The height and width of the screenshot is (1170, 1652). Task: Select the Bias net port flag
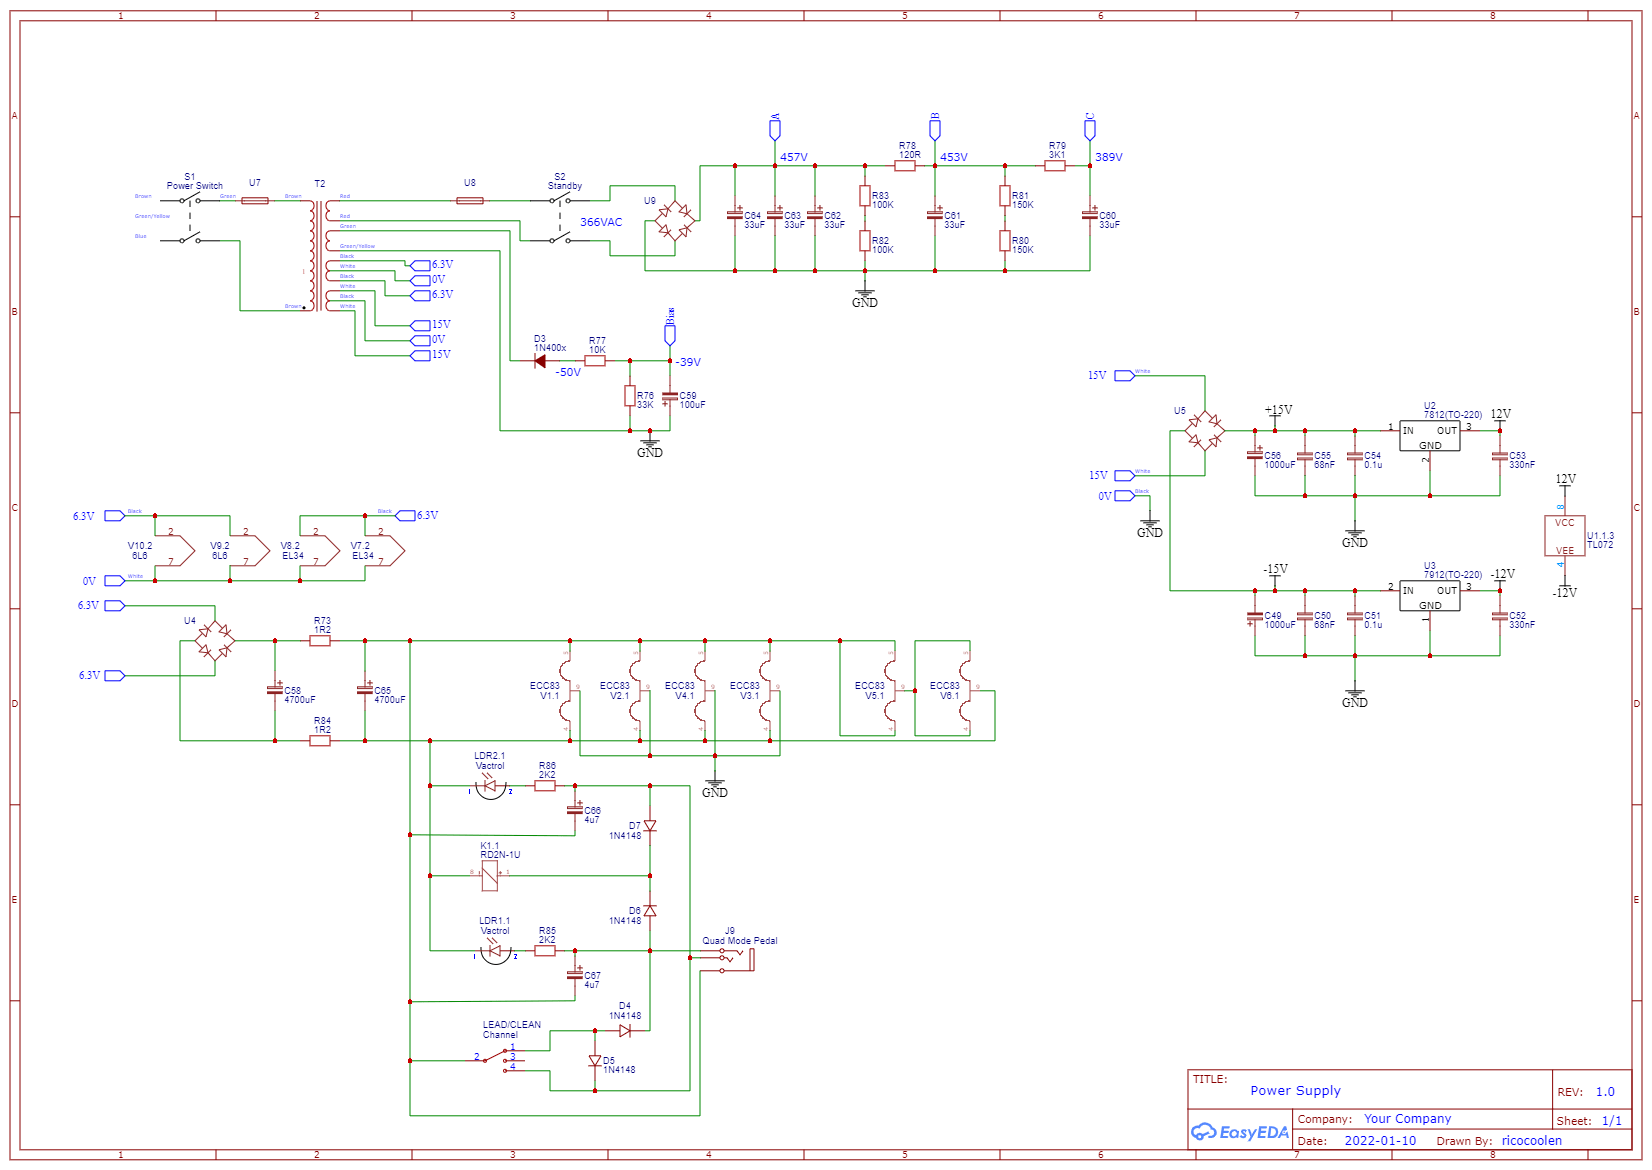click(670, 334)
